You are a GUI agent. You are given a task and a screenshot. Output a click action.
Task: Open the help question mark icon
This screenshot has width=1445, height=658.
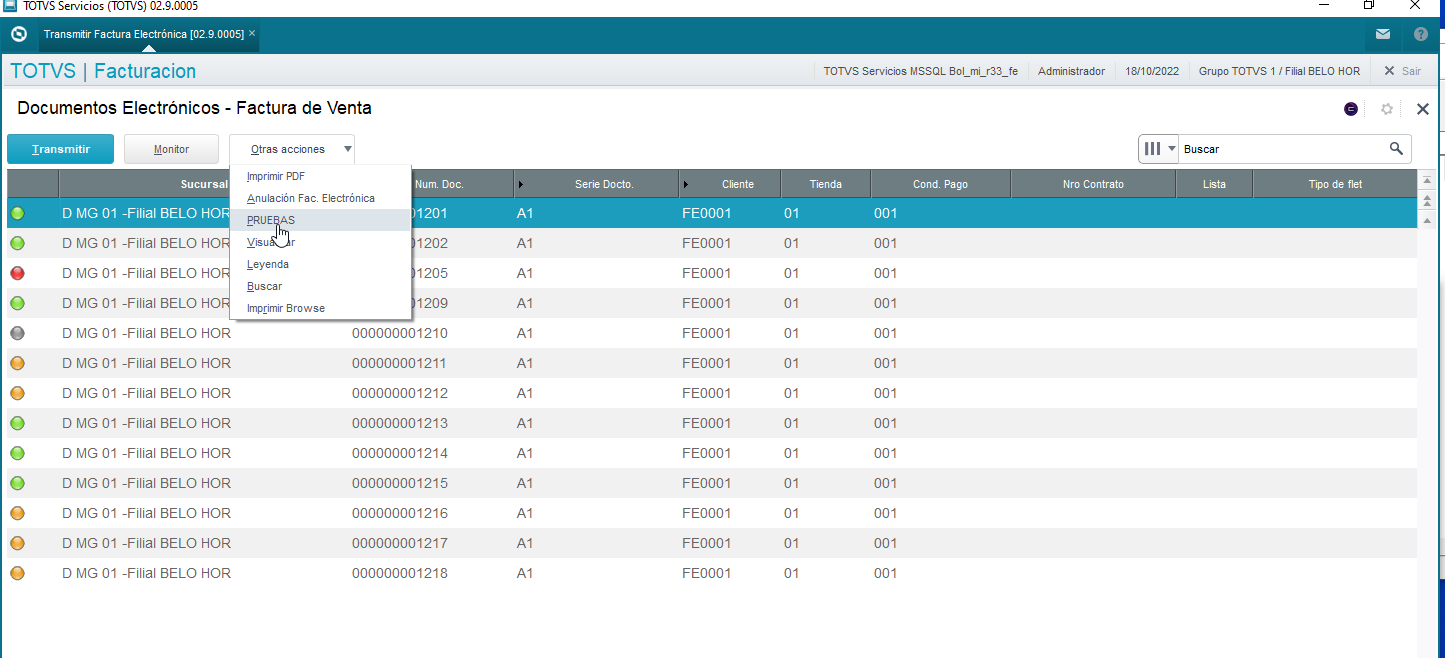(x=1421, y=34)
